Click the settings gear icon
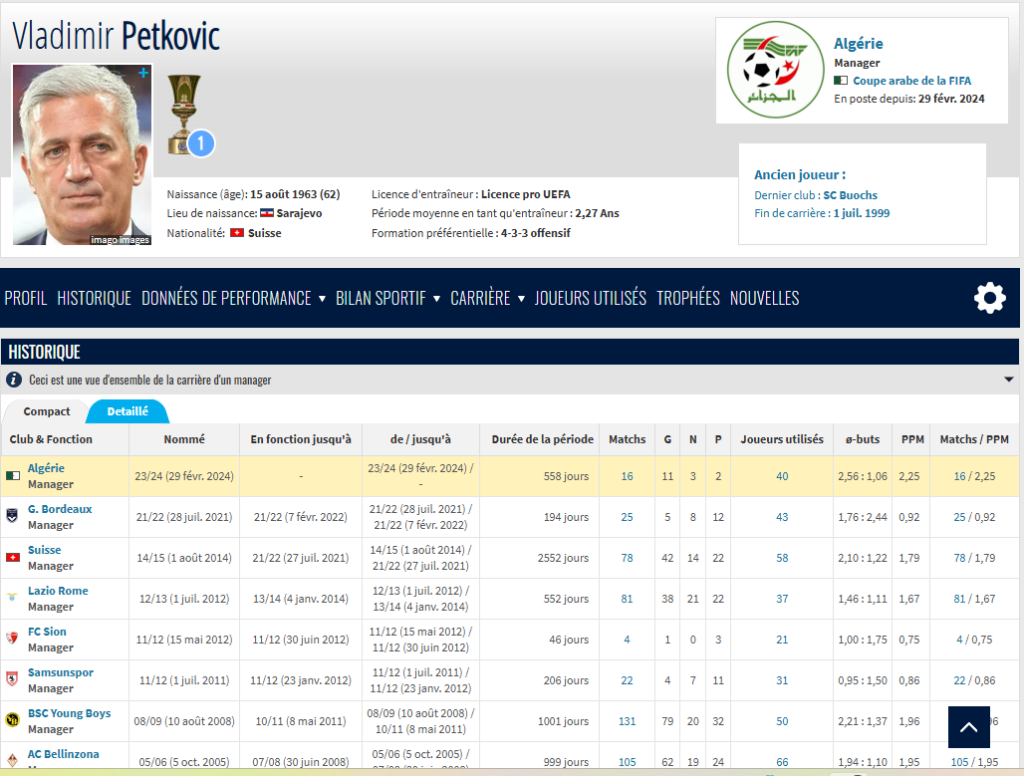The width and height of the screenshot is (1024, 776). click(x=990, y=298)
